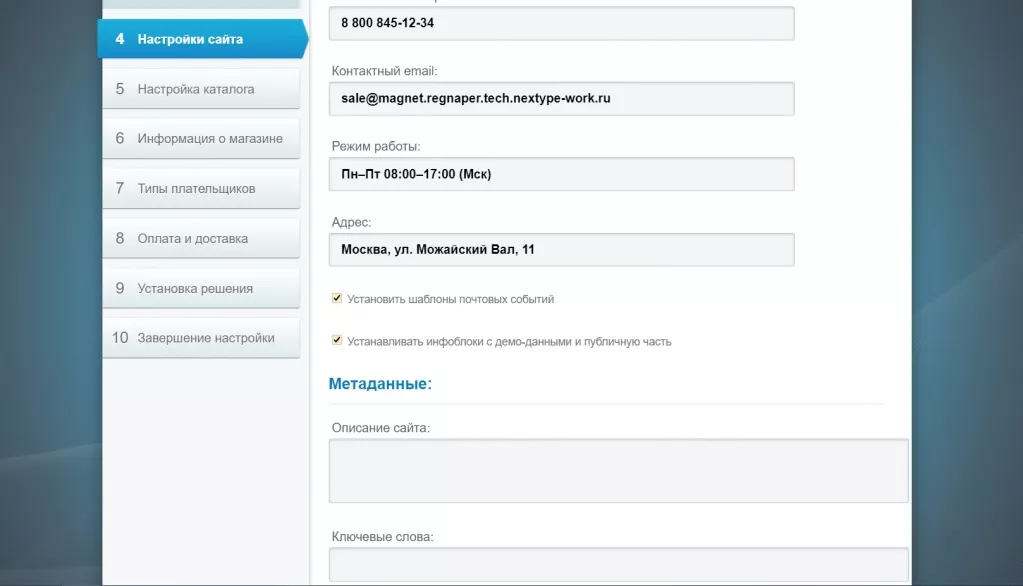Image resolution: width=1023 pixels, height=586 pixels.
Task: Click the Адрес label
Action: 351,222
